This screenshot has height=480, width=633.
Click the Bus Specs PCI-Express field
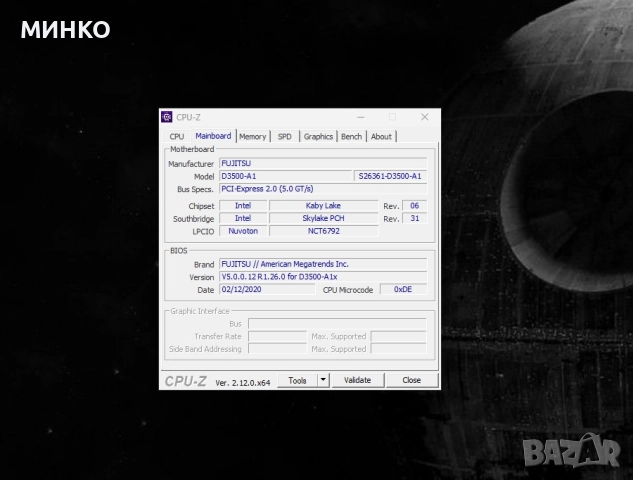[322, 189]
